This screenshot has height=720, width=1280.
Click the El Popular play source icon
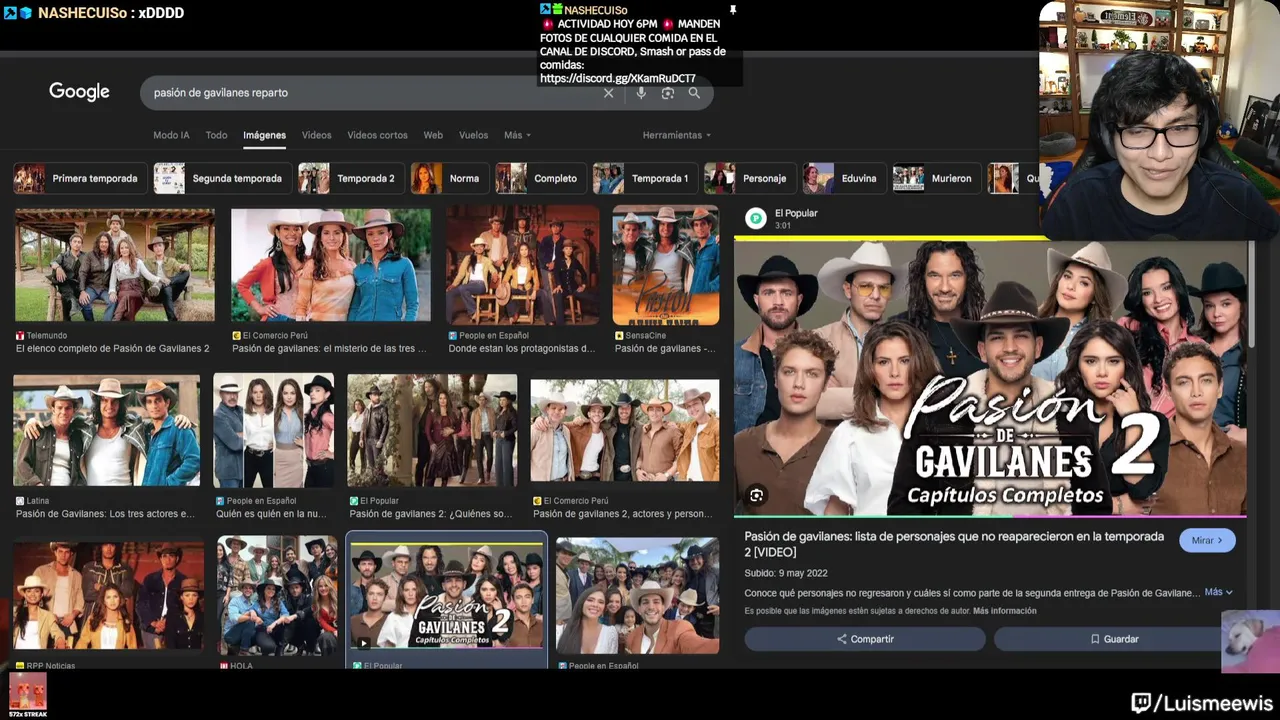756,218
